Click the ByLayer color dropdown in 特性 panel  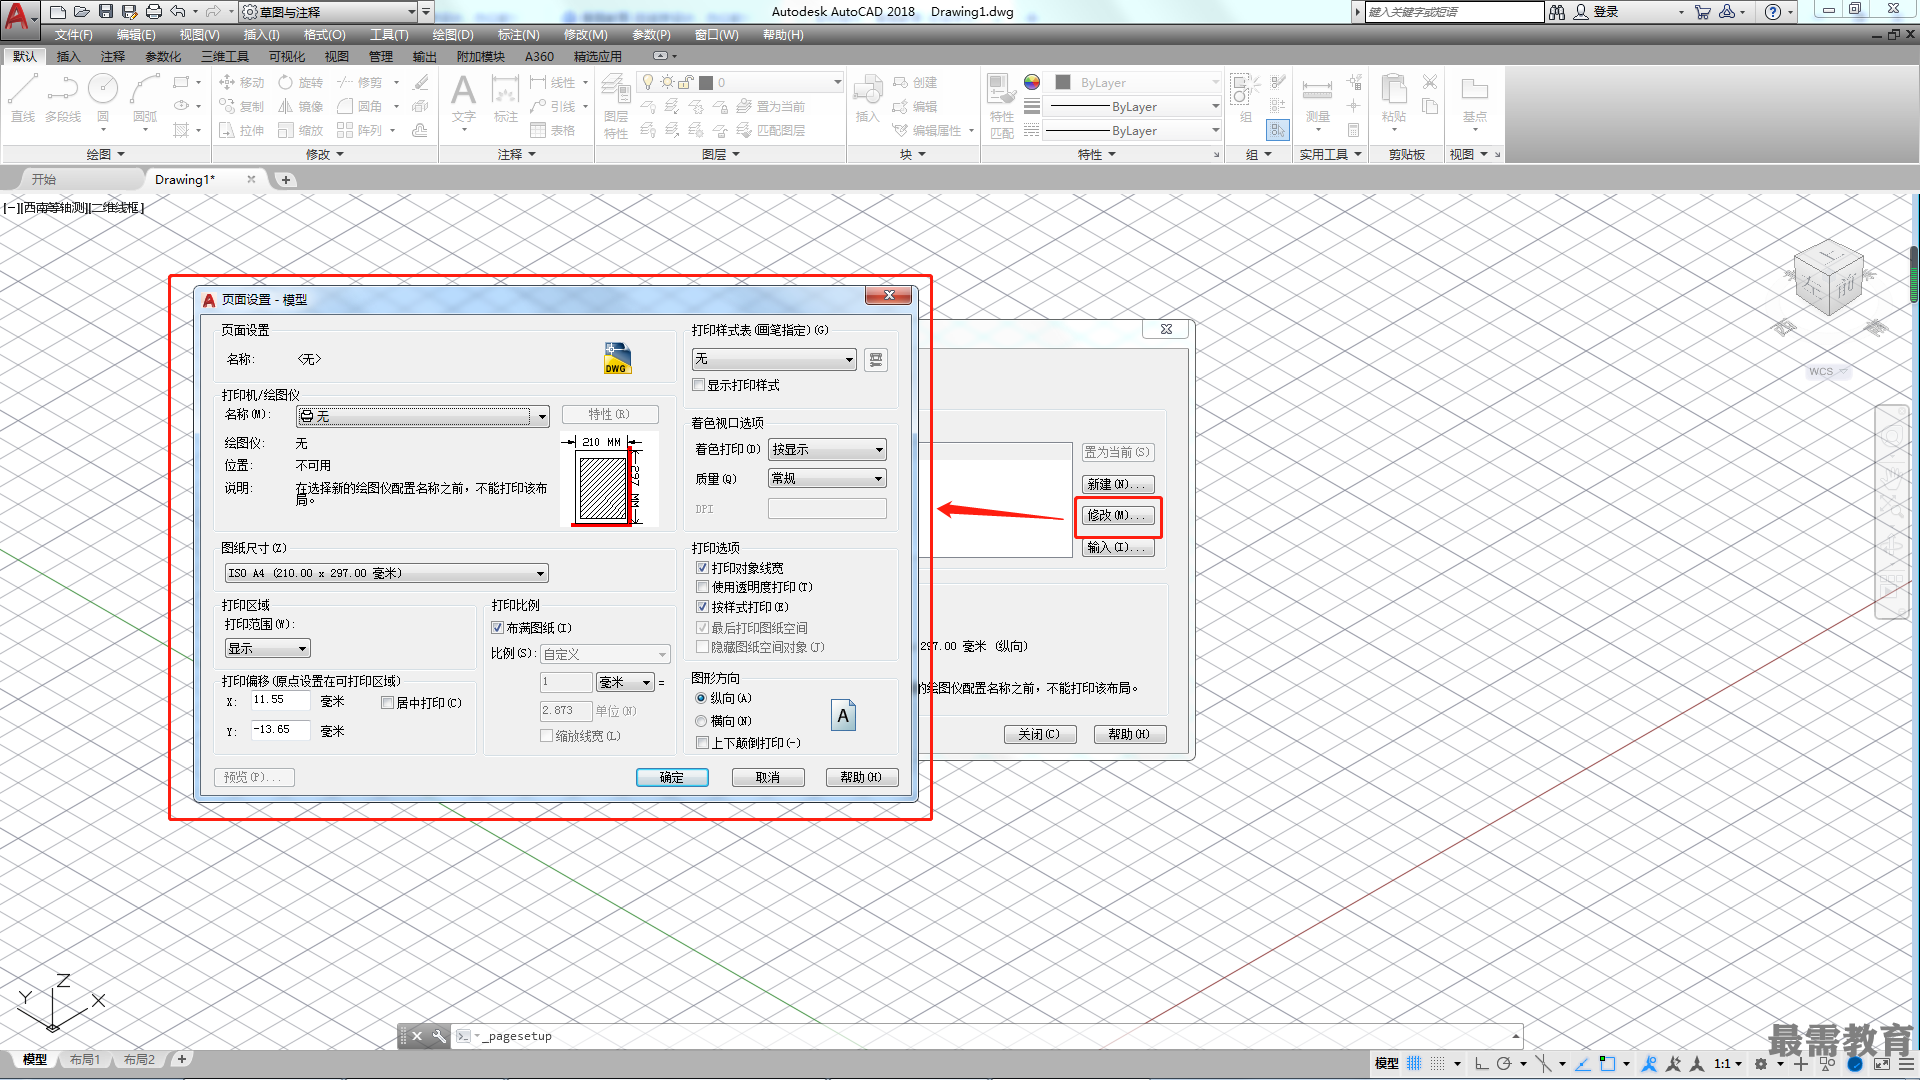(1137, 83)
